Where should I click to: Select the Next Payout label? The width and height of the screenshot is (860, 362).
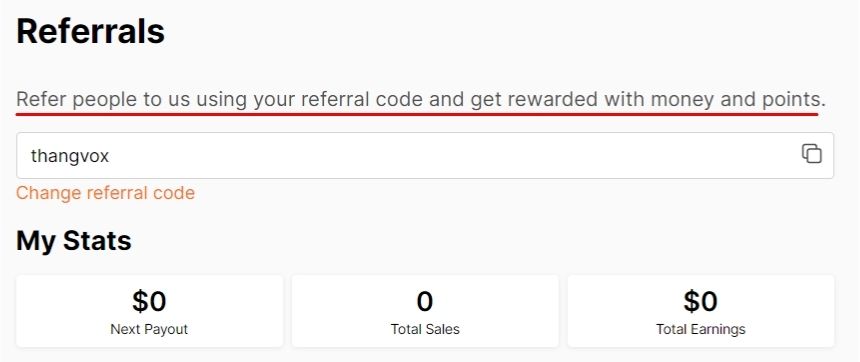pos(149,329)
